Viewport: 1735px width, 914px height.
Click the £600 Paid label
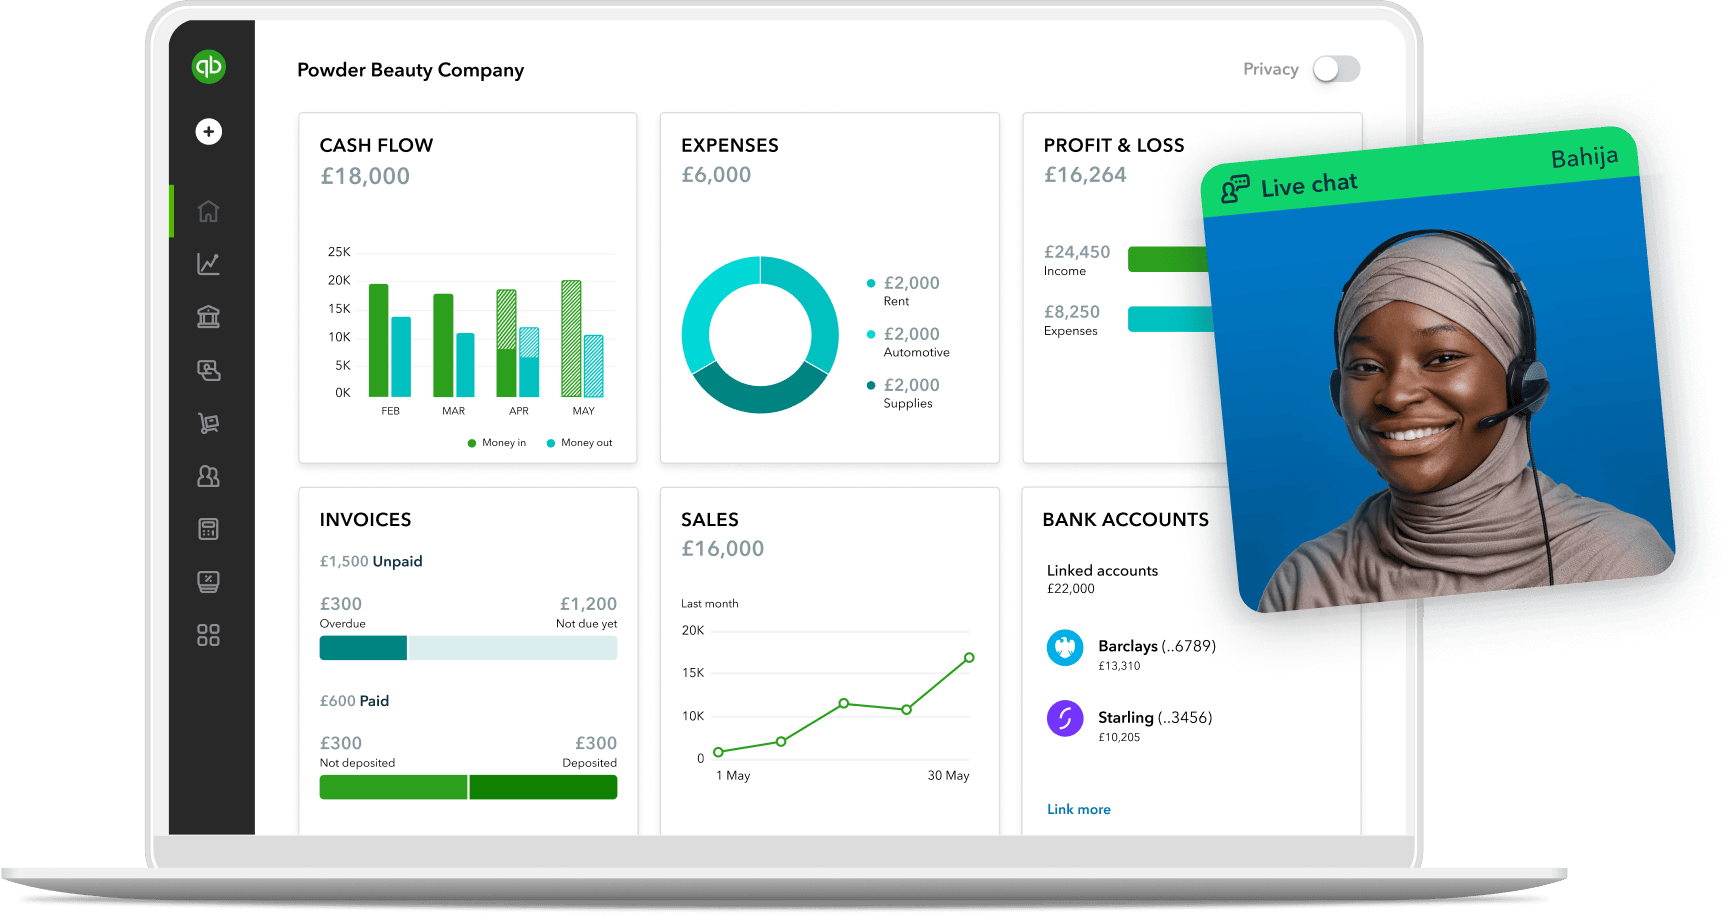354,701
